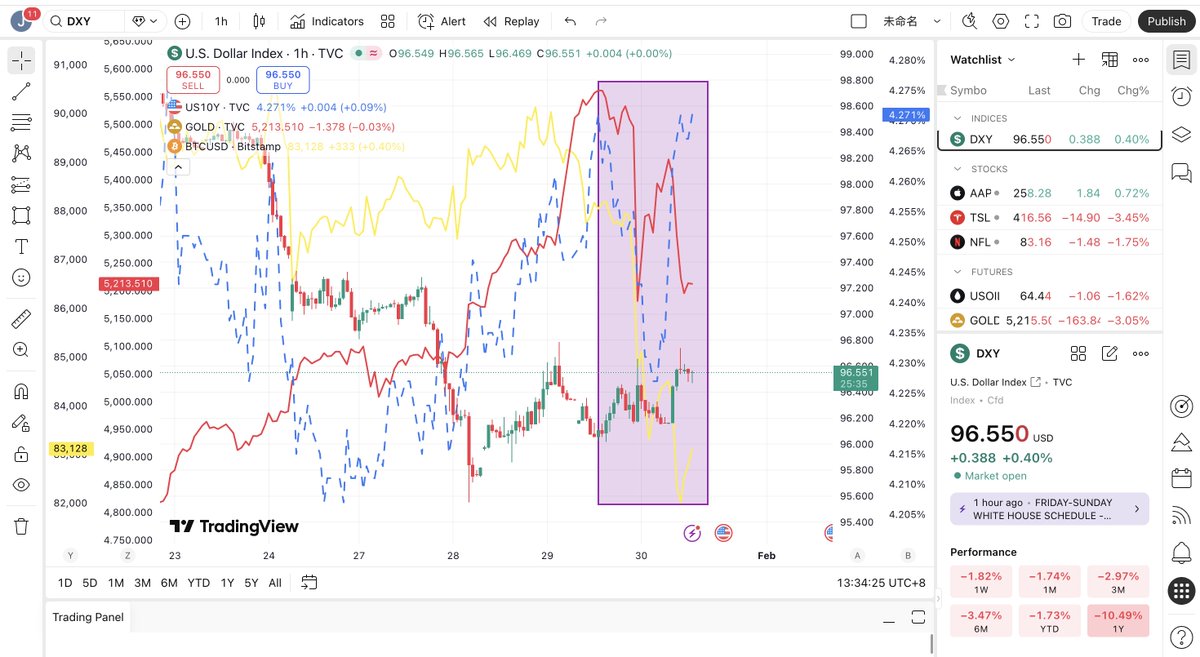
Task: Select the 5D time range
Action: [90, 583]
